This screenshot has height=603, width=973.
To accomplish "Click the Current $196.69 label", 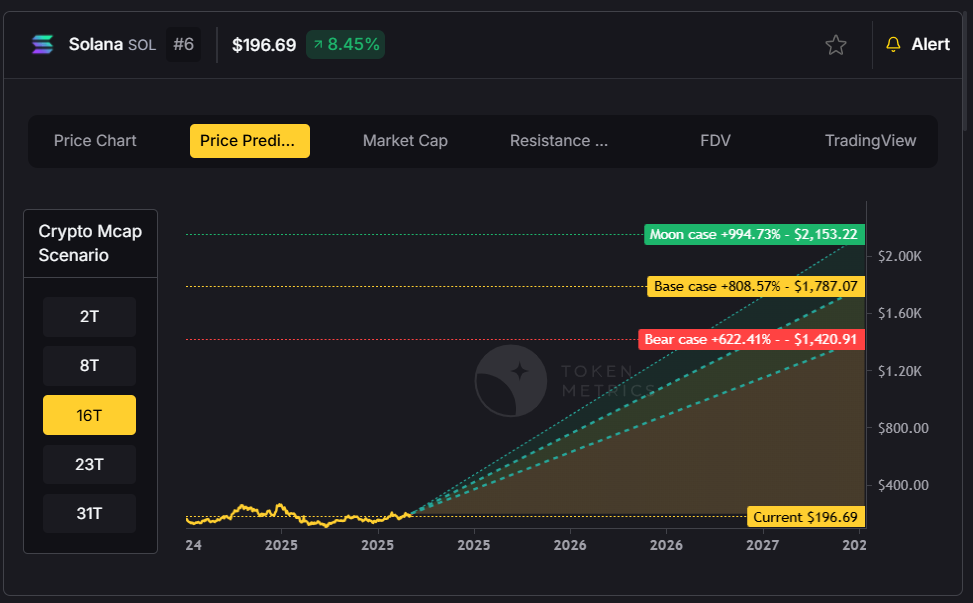I will coord(805,517).
